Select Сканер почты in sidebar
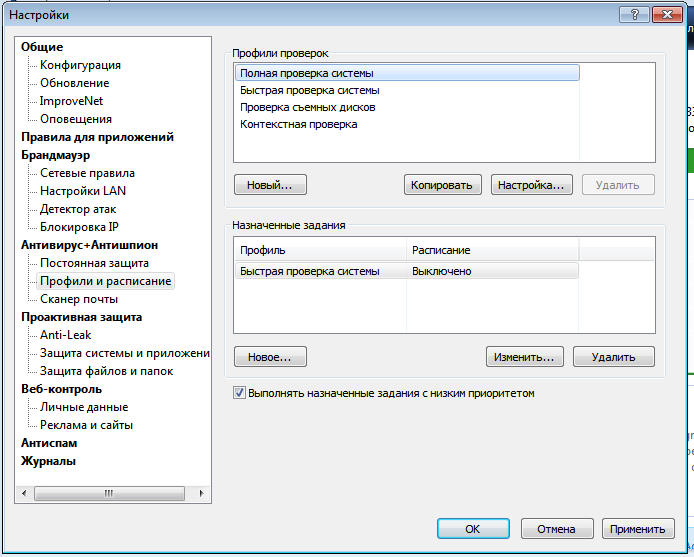 click(78, 299)
